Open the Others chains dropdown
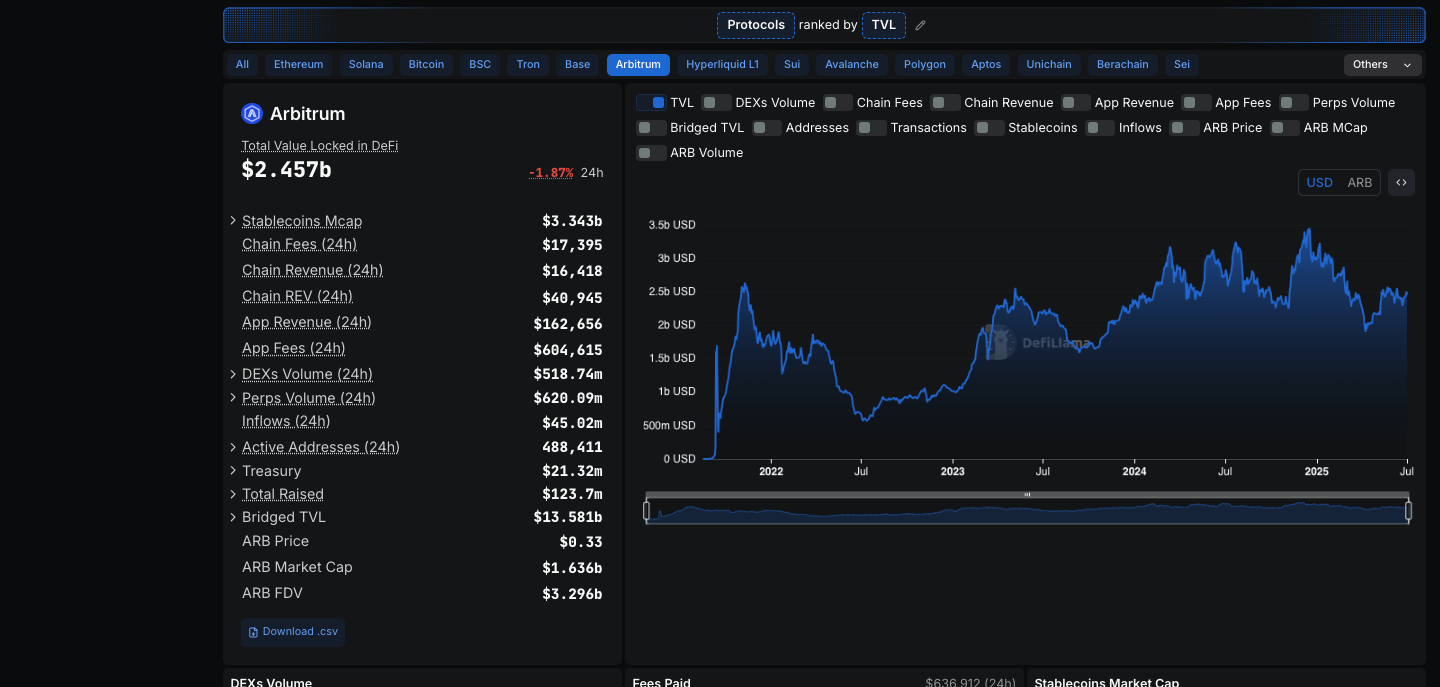 (x=1383, y=65)
